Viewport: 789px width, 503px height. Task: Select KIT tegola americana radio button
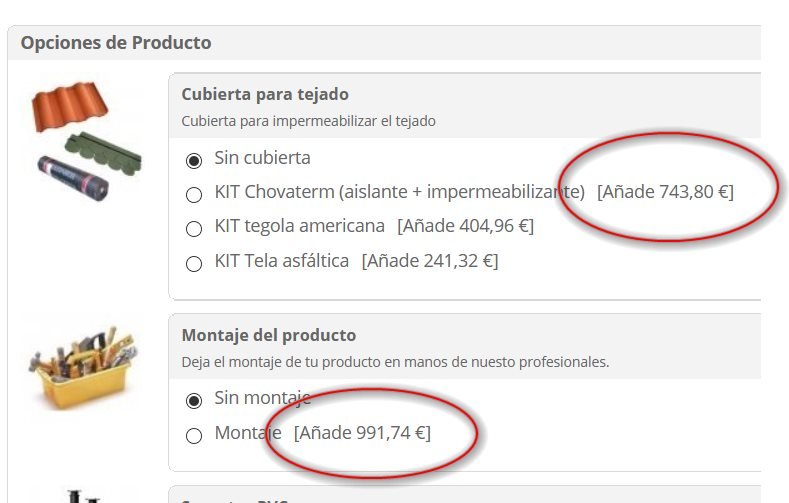(194, 228)
